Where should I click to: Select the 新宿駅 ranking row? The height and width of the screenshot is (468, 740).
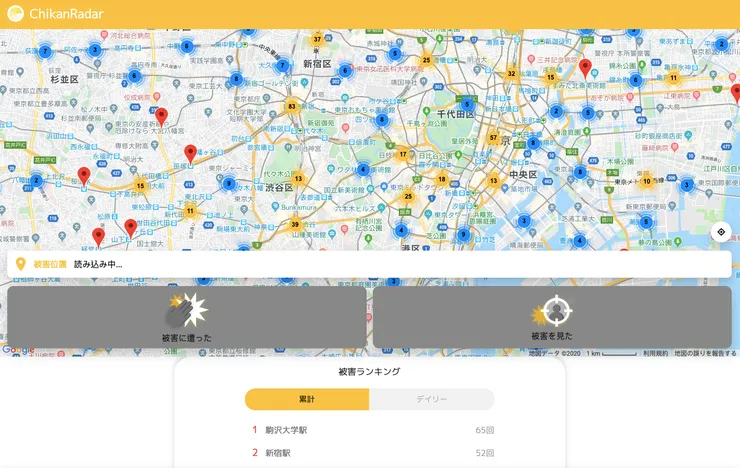(x=373, y=453)
